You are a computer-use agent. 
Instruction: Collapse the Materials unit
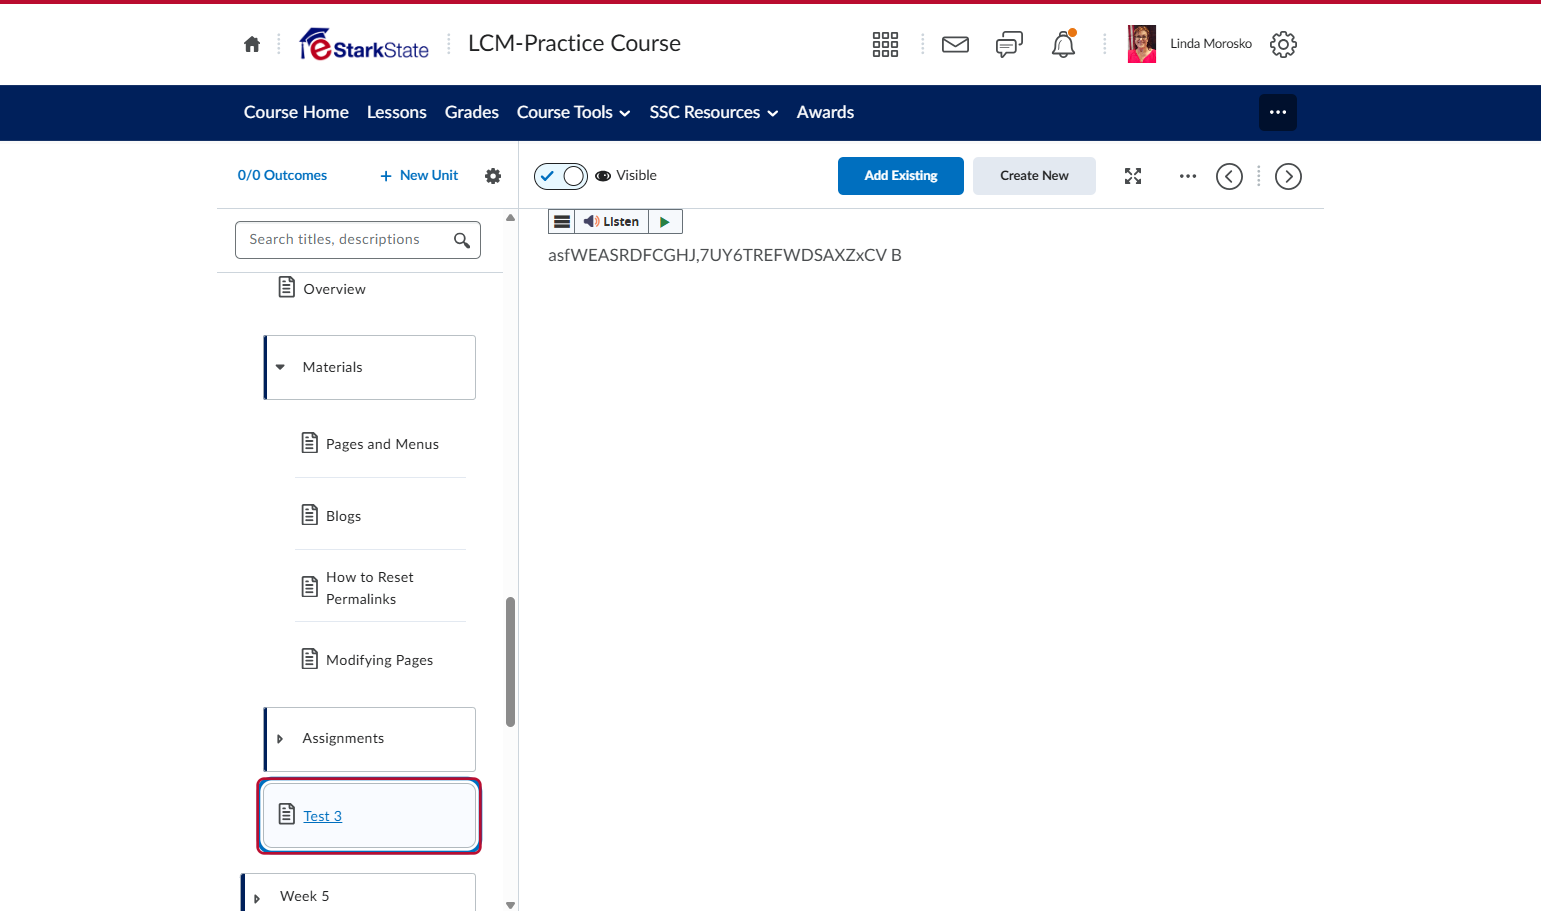click(280, 367)
